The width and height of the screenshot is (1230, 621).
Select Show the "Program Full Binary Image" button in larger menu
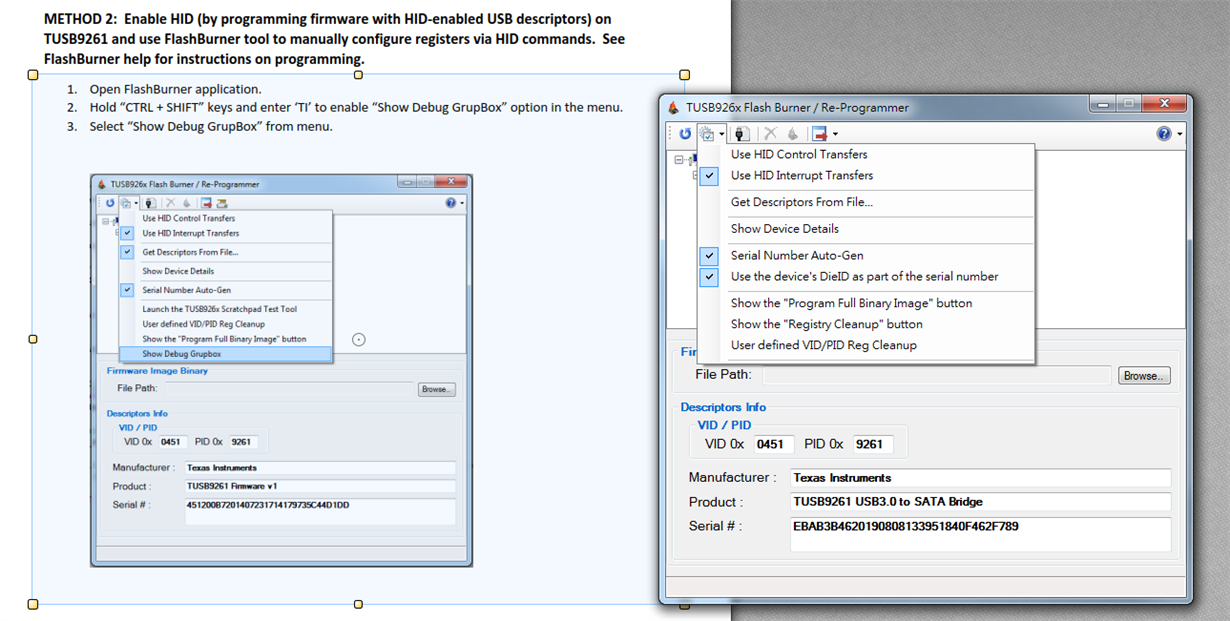(851, 303)
